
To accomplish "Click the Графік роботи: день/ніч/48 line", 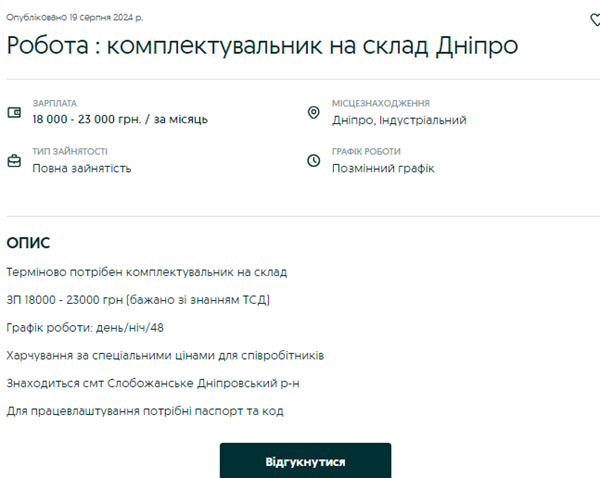I will click(x=84, y=327).
